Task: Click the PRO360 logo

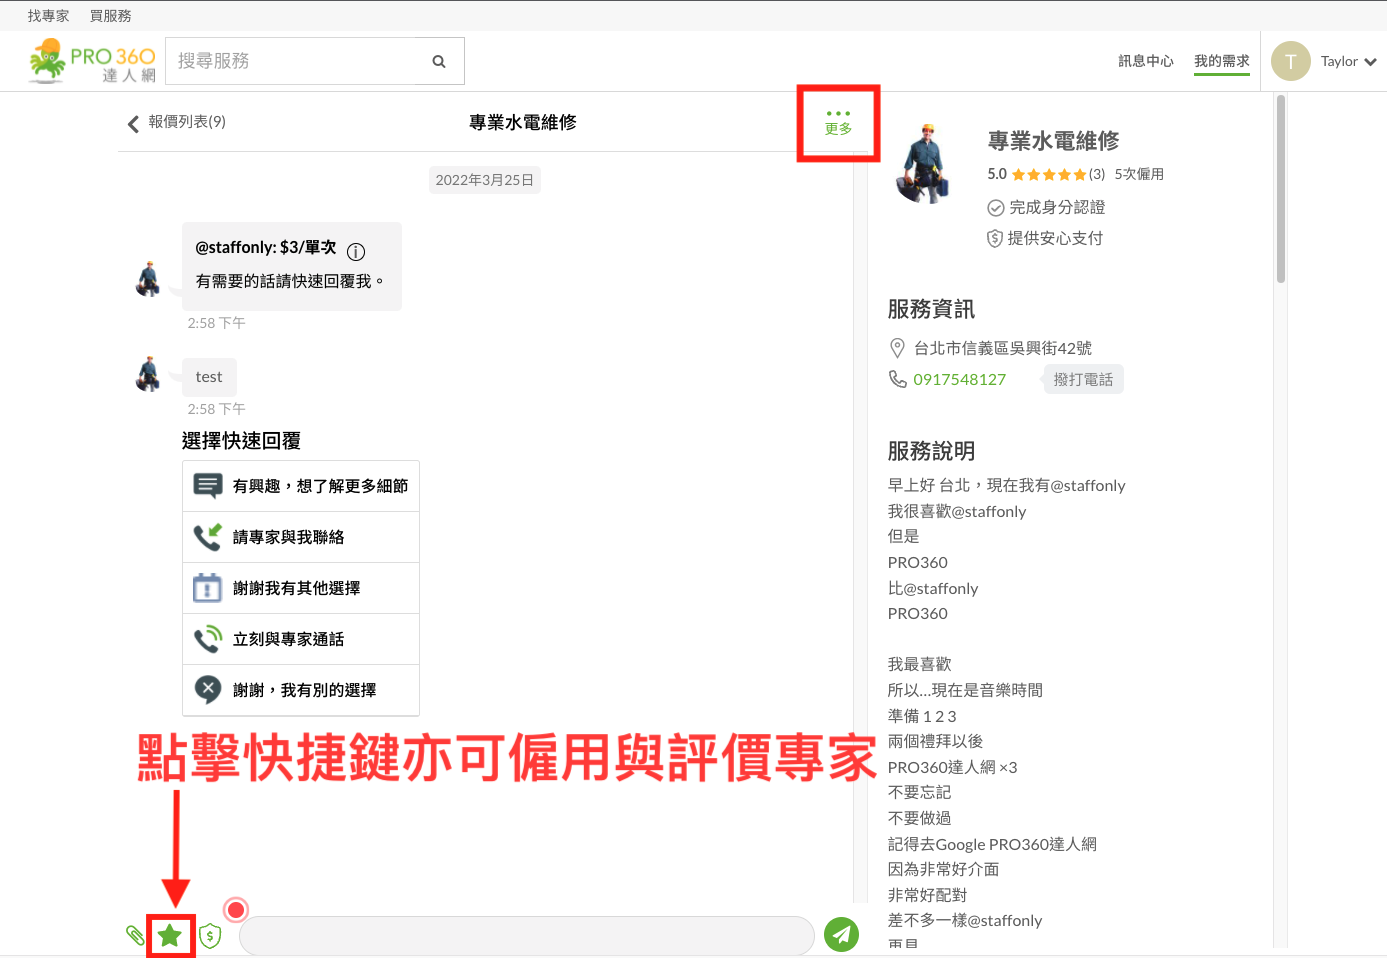Action: click(92, 61)
